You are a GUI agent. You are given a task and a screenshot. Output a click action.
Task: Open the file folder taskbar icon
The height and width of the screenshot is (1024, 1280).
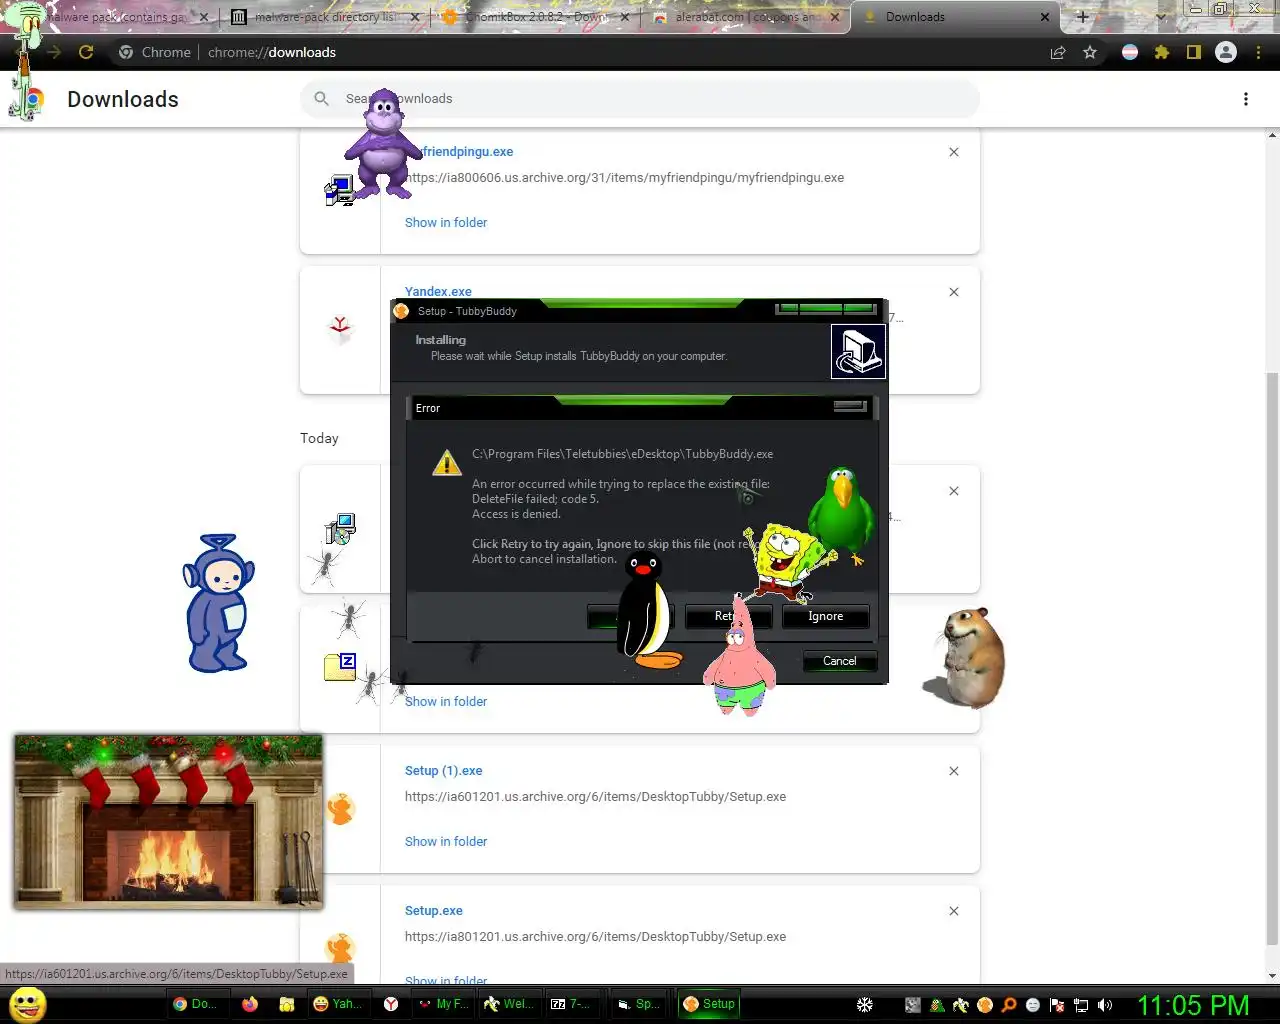[x=286, y=1004]
